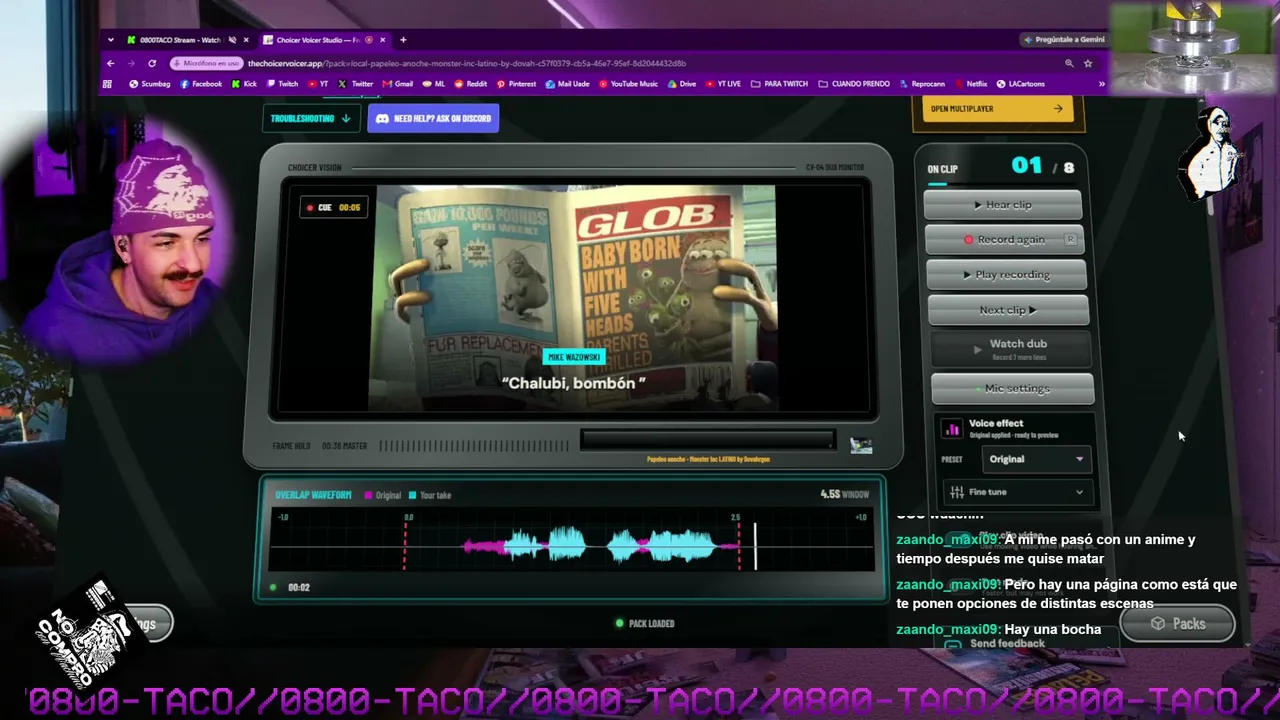Click the address bar URL
The width and height of the screenshot is (1280, 720).
pyautogui.click(x=467, y=63)
